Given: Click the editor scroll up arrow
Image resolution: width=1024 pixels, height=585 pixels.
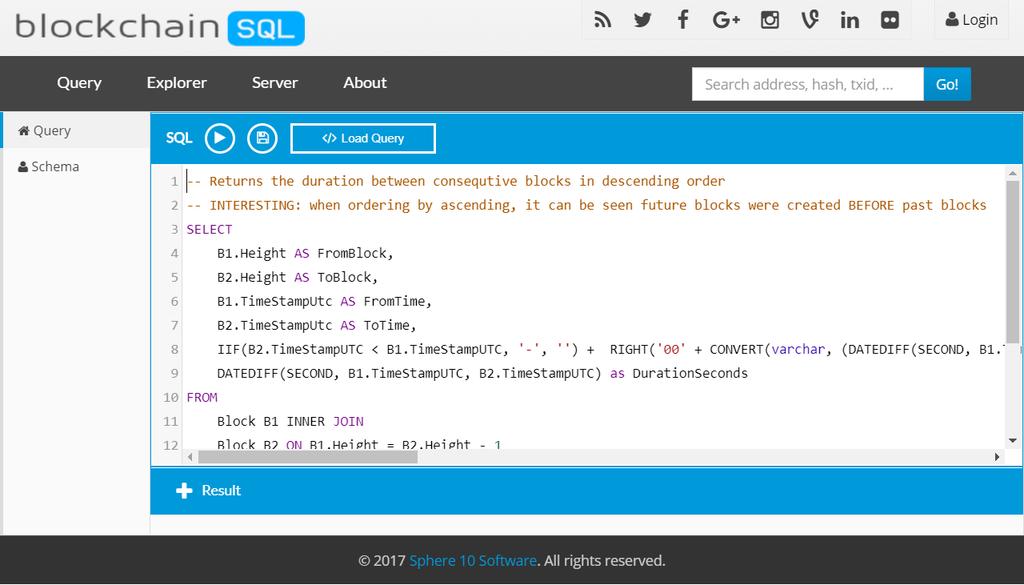Looking at the screenshot, I should pyautogui.click(x=1012, y=174).
